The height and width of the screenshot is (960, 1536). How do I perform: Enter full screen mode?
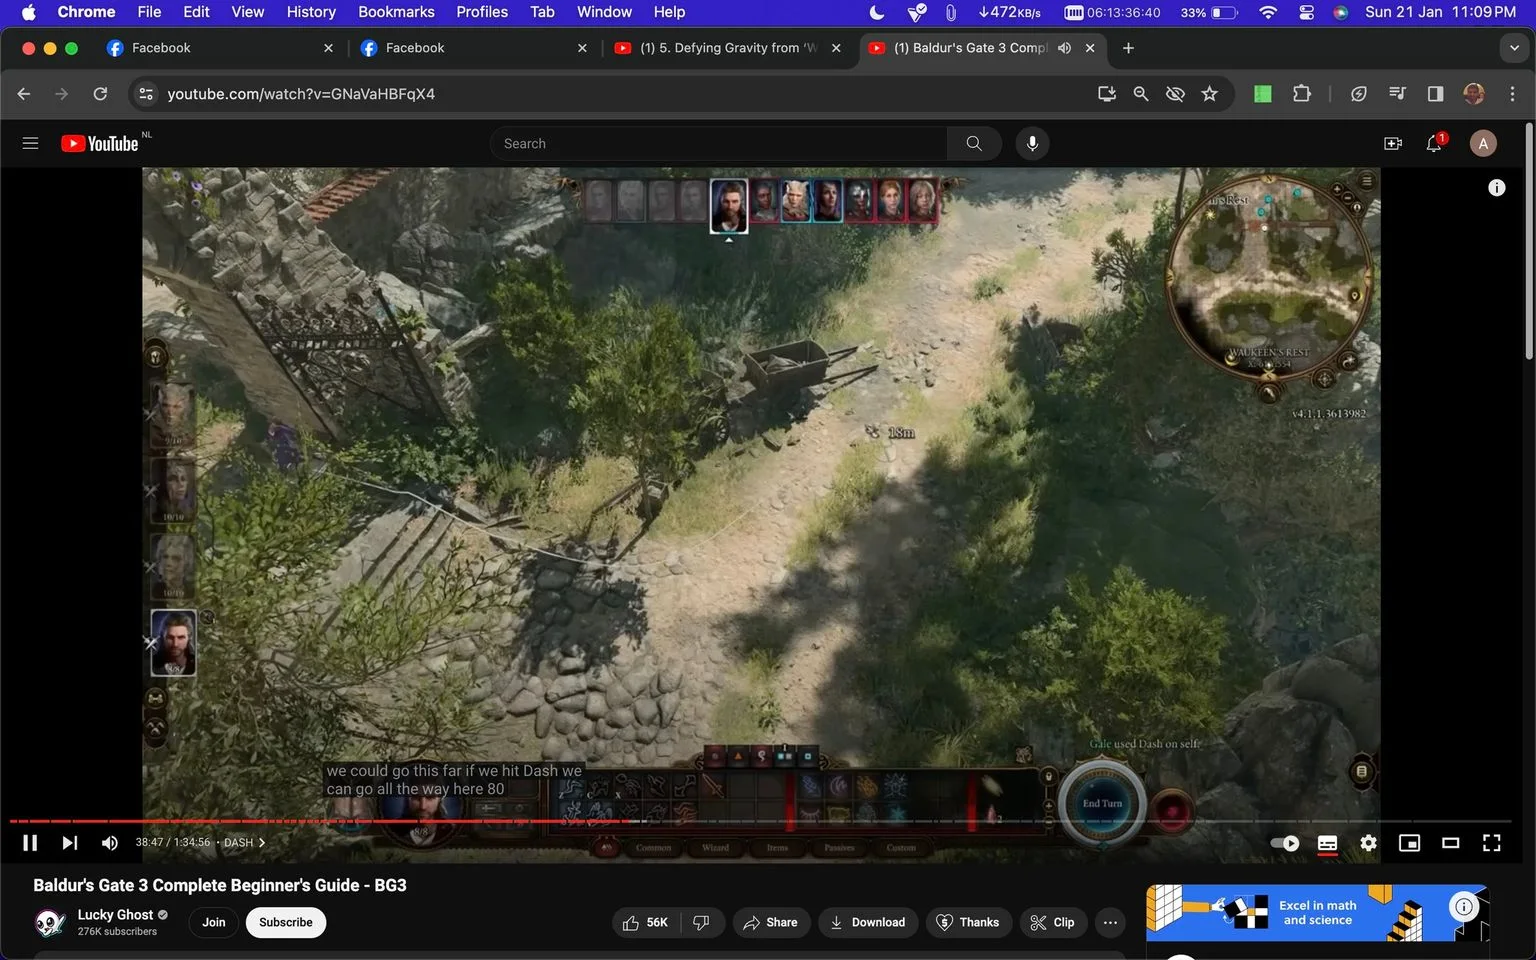(x=1491, y=843)
